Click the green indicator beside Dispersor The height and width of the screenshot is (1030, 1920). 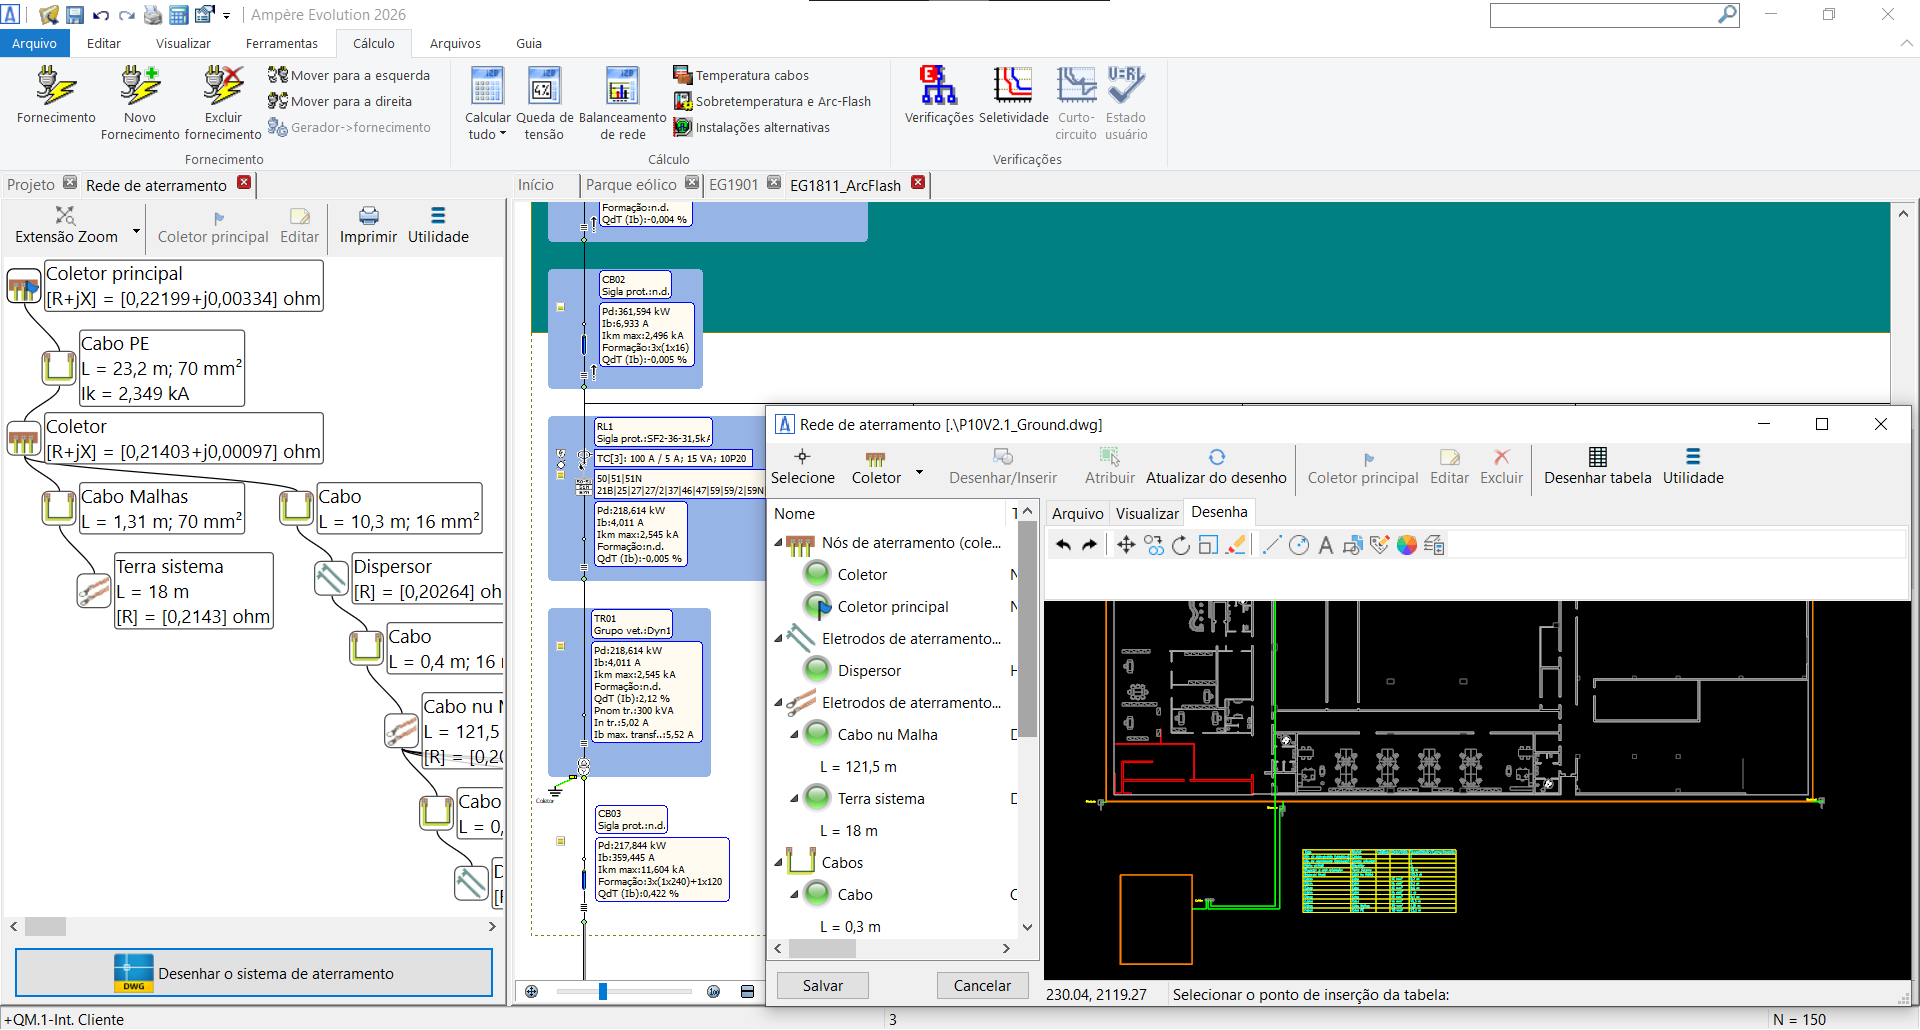818,671
